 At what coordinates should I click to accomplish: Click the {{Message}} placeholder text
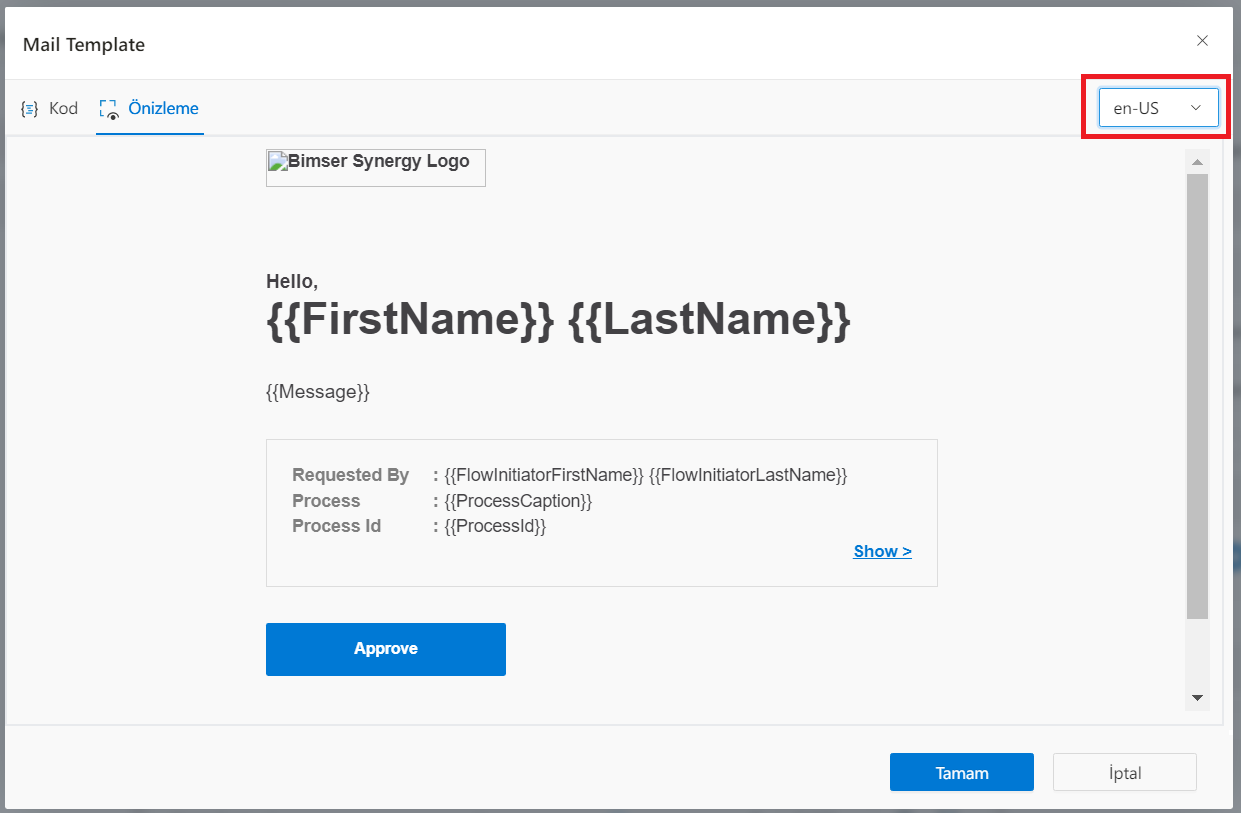tap(318, 392)
